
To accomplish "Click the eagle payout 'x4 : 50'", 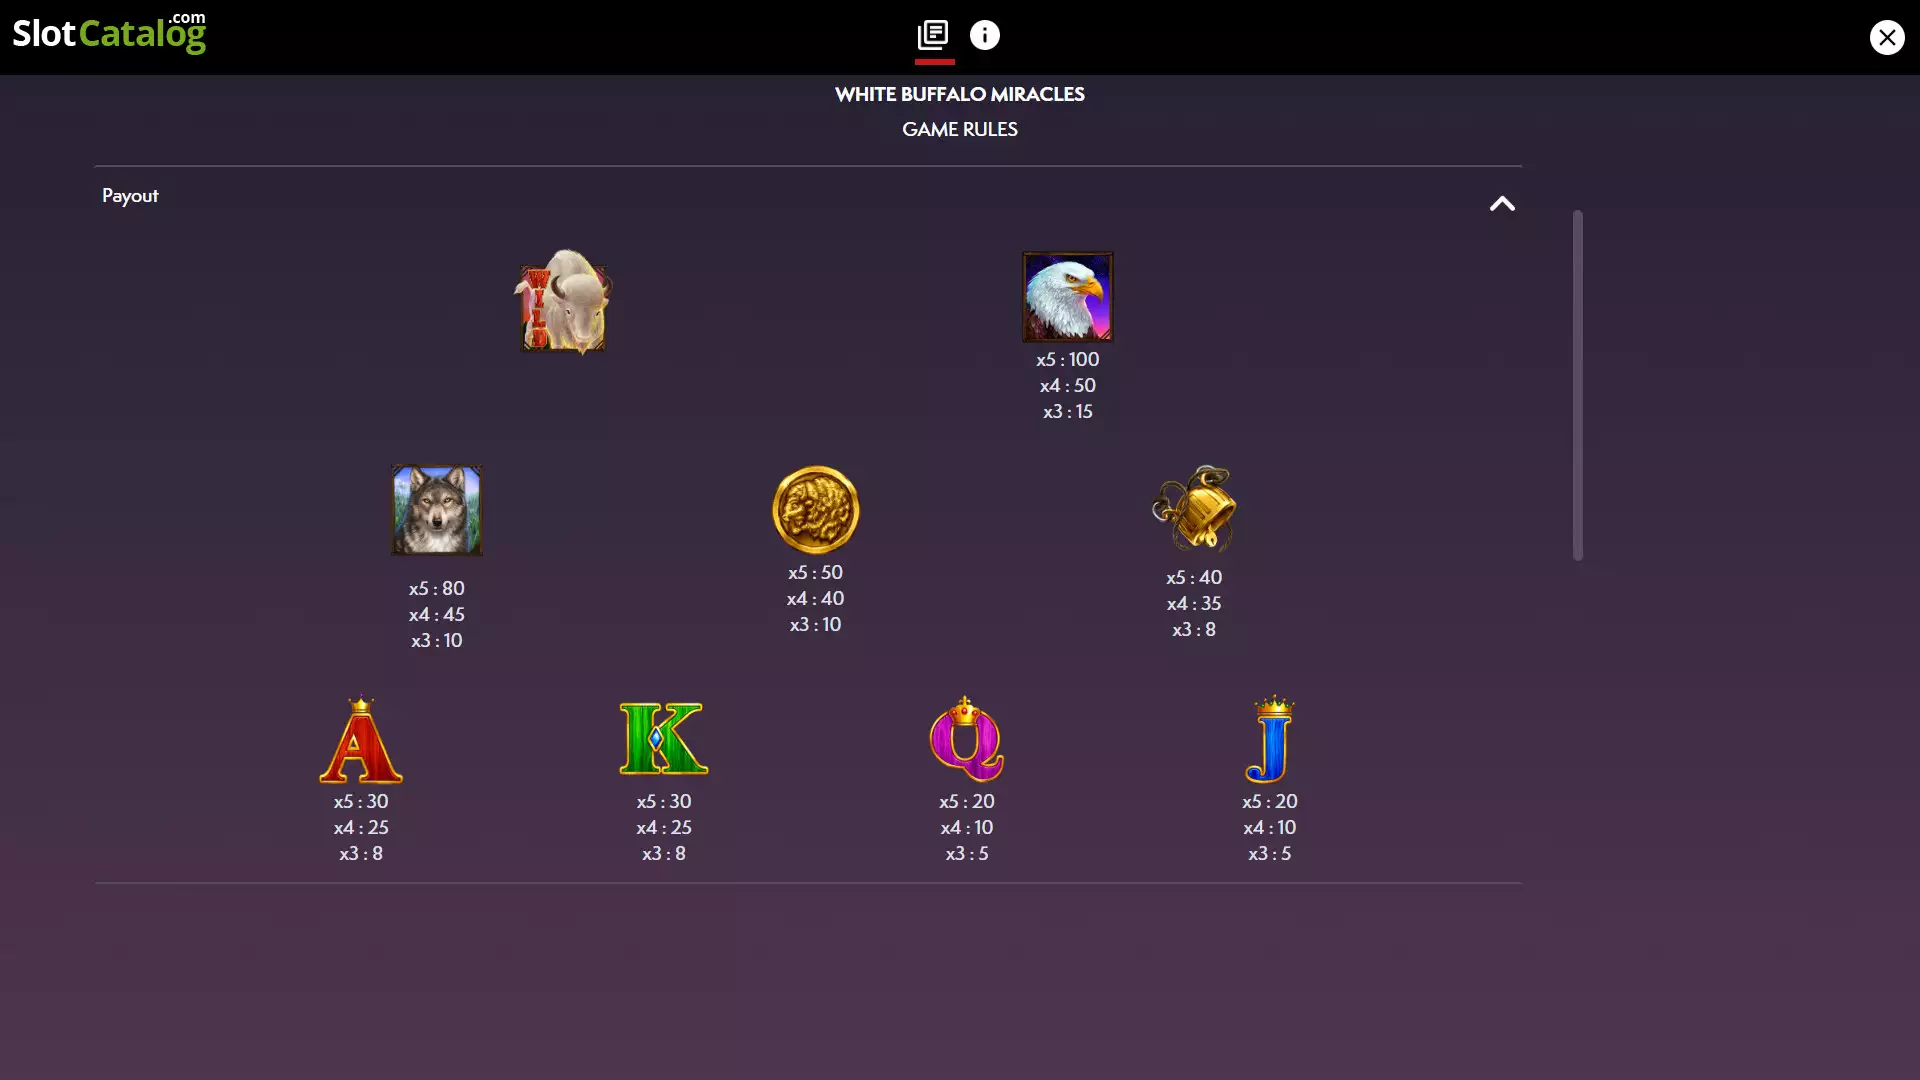I will coord(1068,386).
